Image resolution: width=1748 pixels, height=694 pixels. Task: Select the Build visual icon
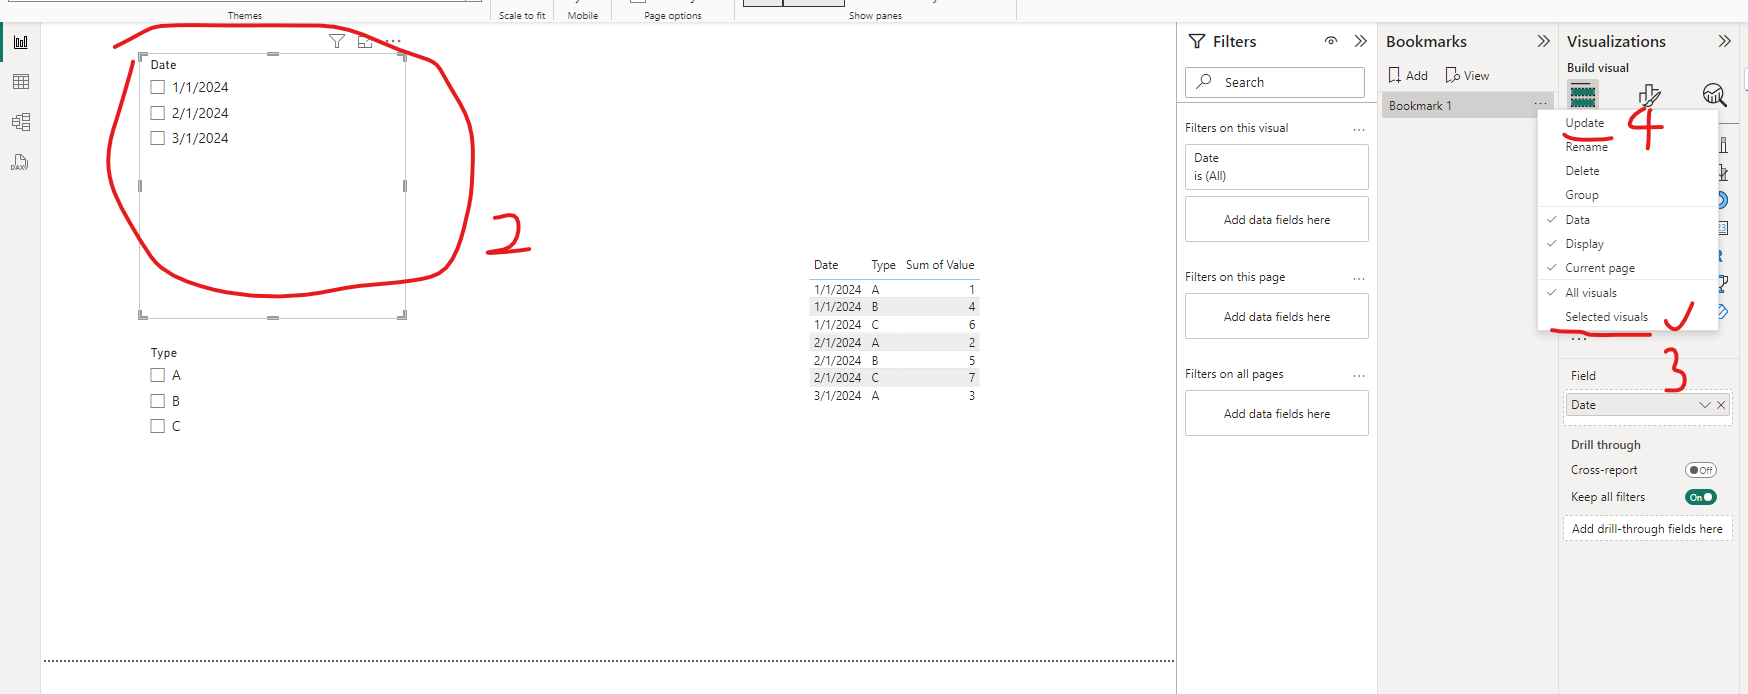tap(1583, 95)
